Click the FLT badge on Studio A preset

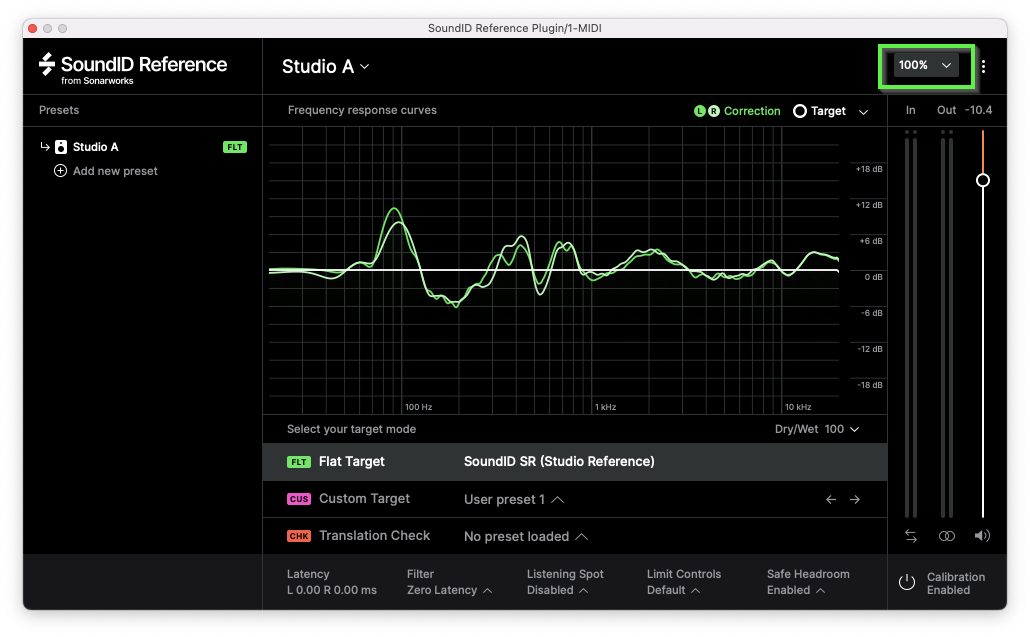pos(235,147)
